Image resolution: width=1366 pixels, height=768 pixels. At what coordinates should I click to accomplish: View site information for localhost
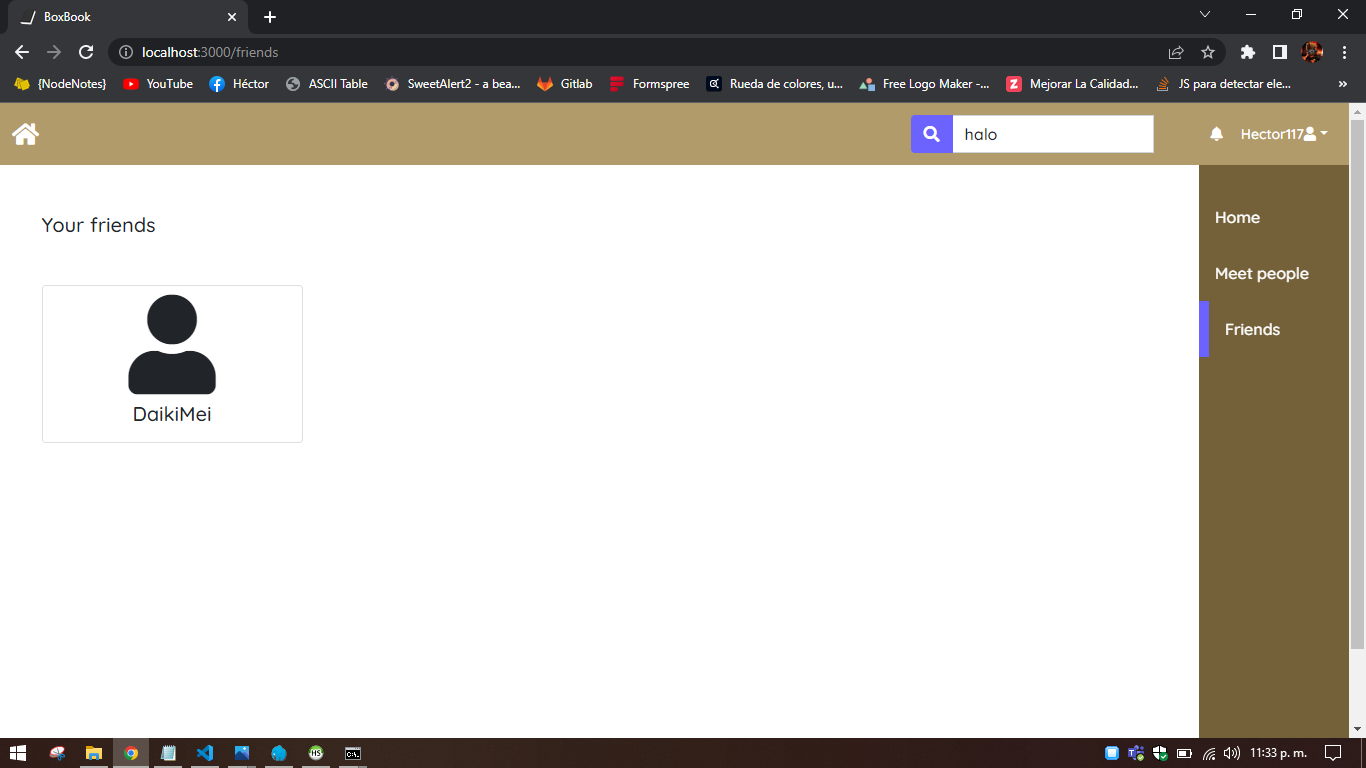coord(126,52)
